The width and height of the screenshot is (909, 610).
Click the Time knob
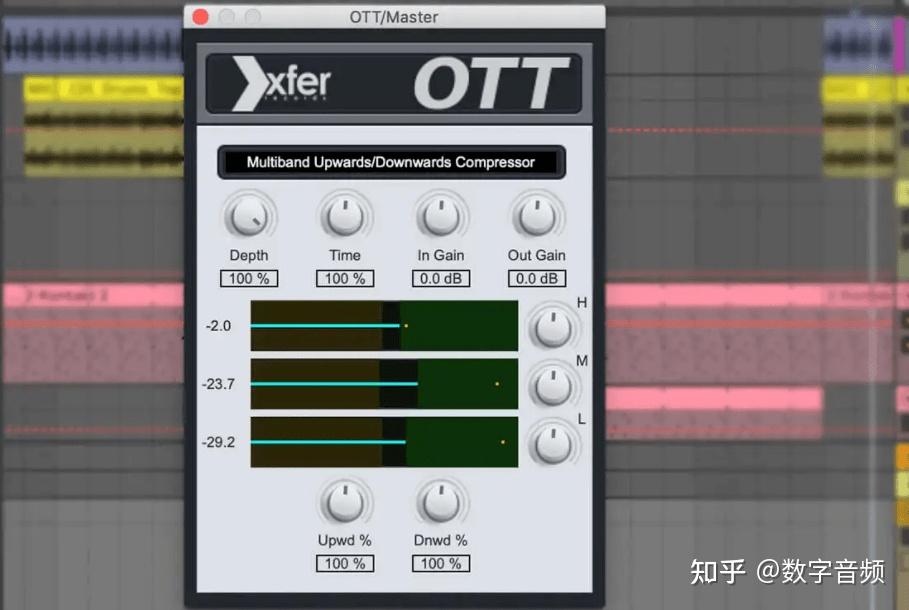pyautogui.click(x=345, y=217)
